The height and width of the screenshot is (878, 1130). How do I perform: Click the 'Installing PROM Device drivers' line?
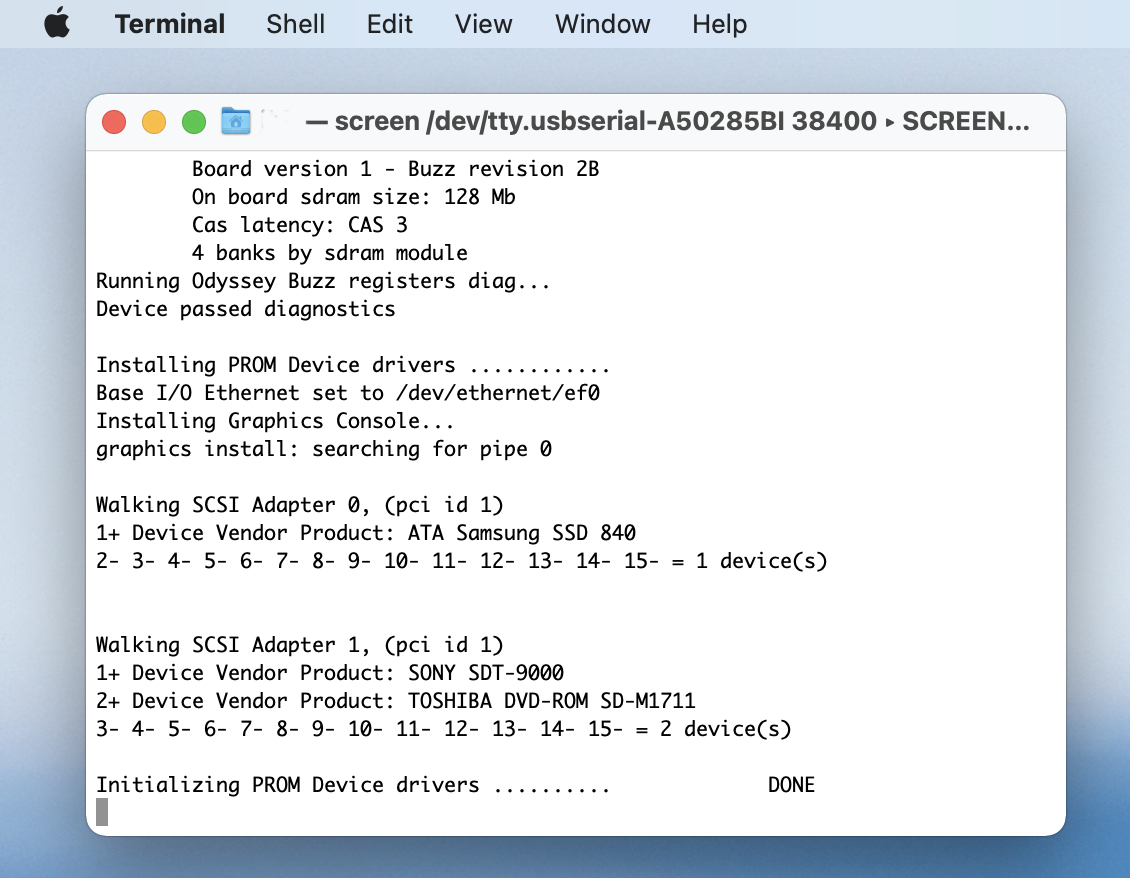[x=353, y=365]
